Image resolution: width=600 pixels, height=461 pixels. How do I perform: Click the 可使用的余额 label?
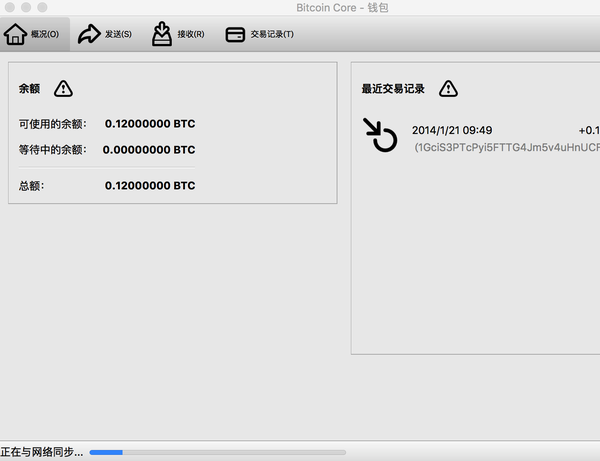[x=53, y=124]
